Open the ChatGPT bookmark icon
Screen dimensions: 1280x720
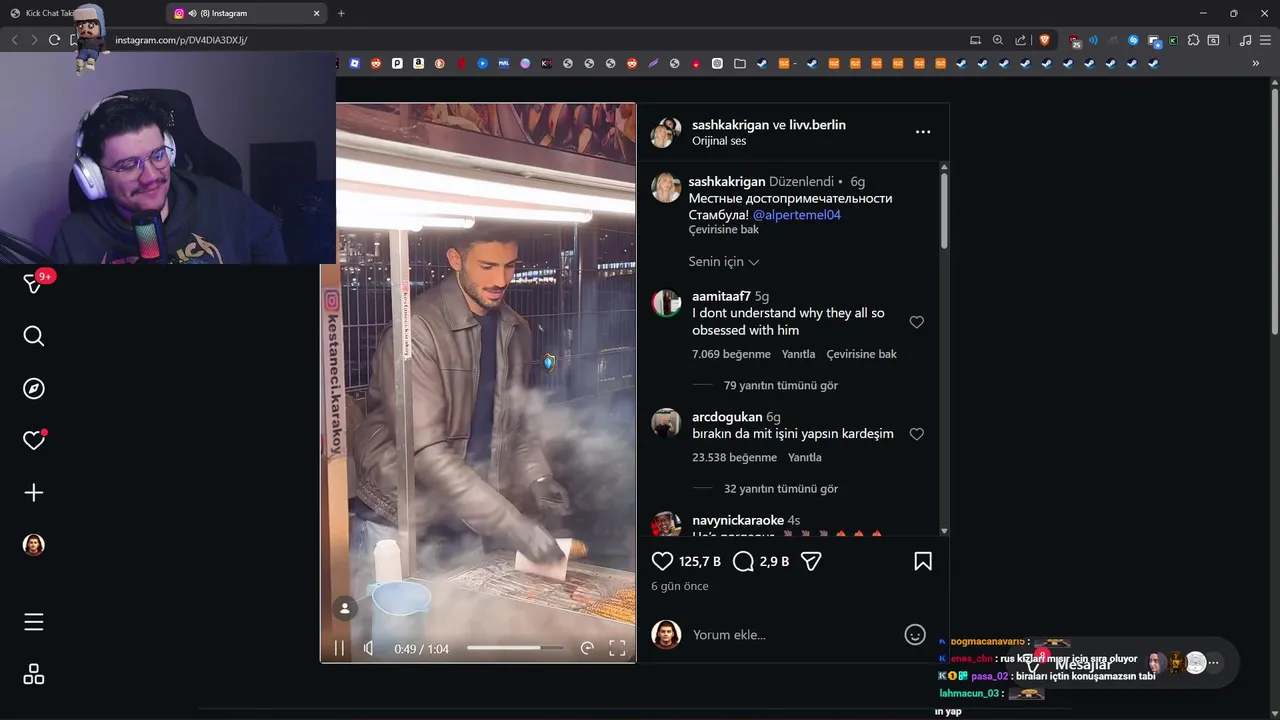click(717, 63)
